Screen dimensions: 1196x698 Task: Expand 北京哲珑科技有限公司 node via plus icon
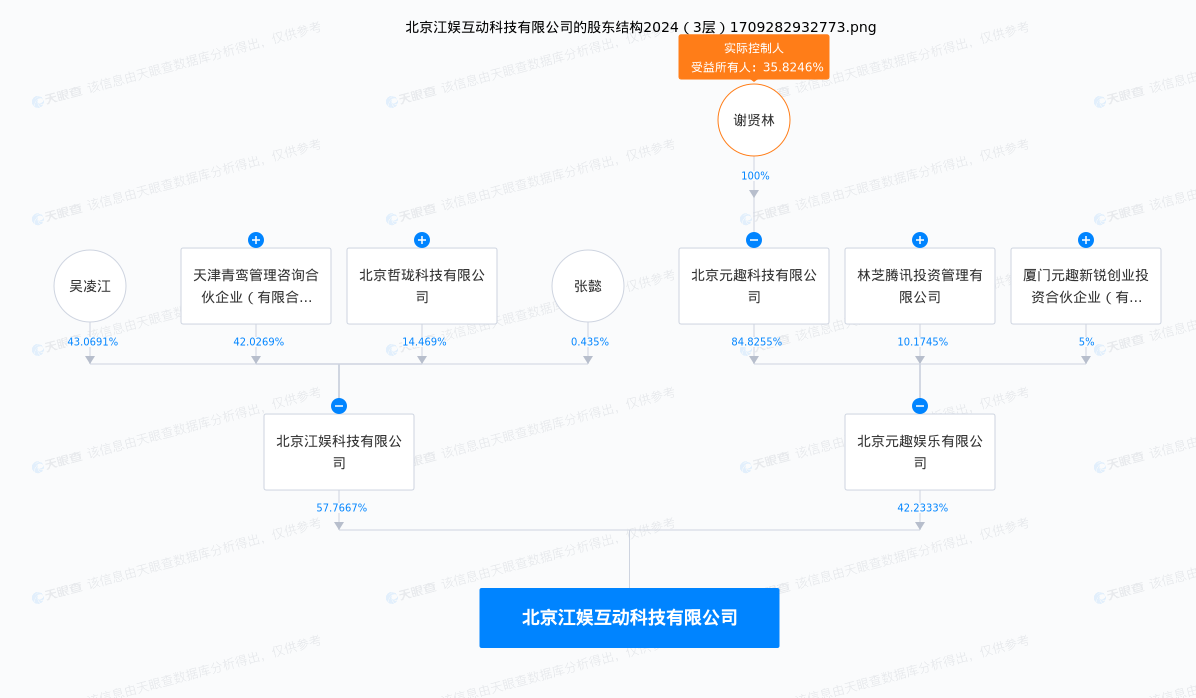[x=422, y=240]
